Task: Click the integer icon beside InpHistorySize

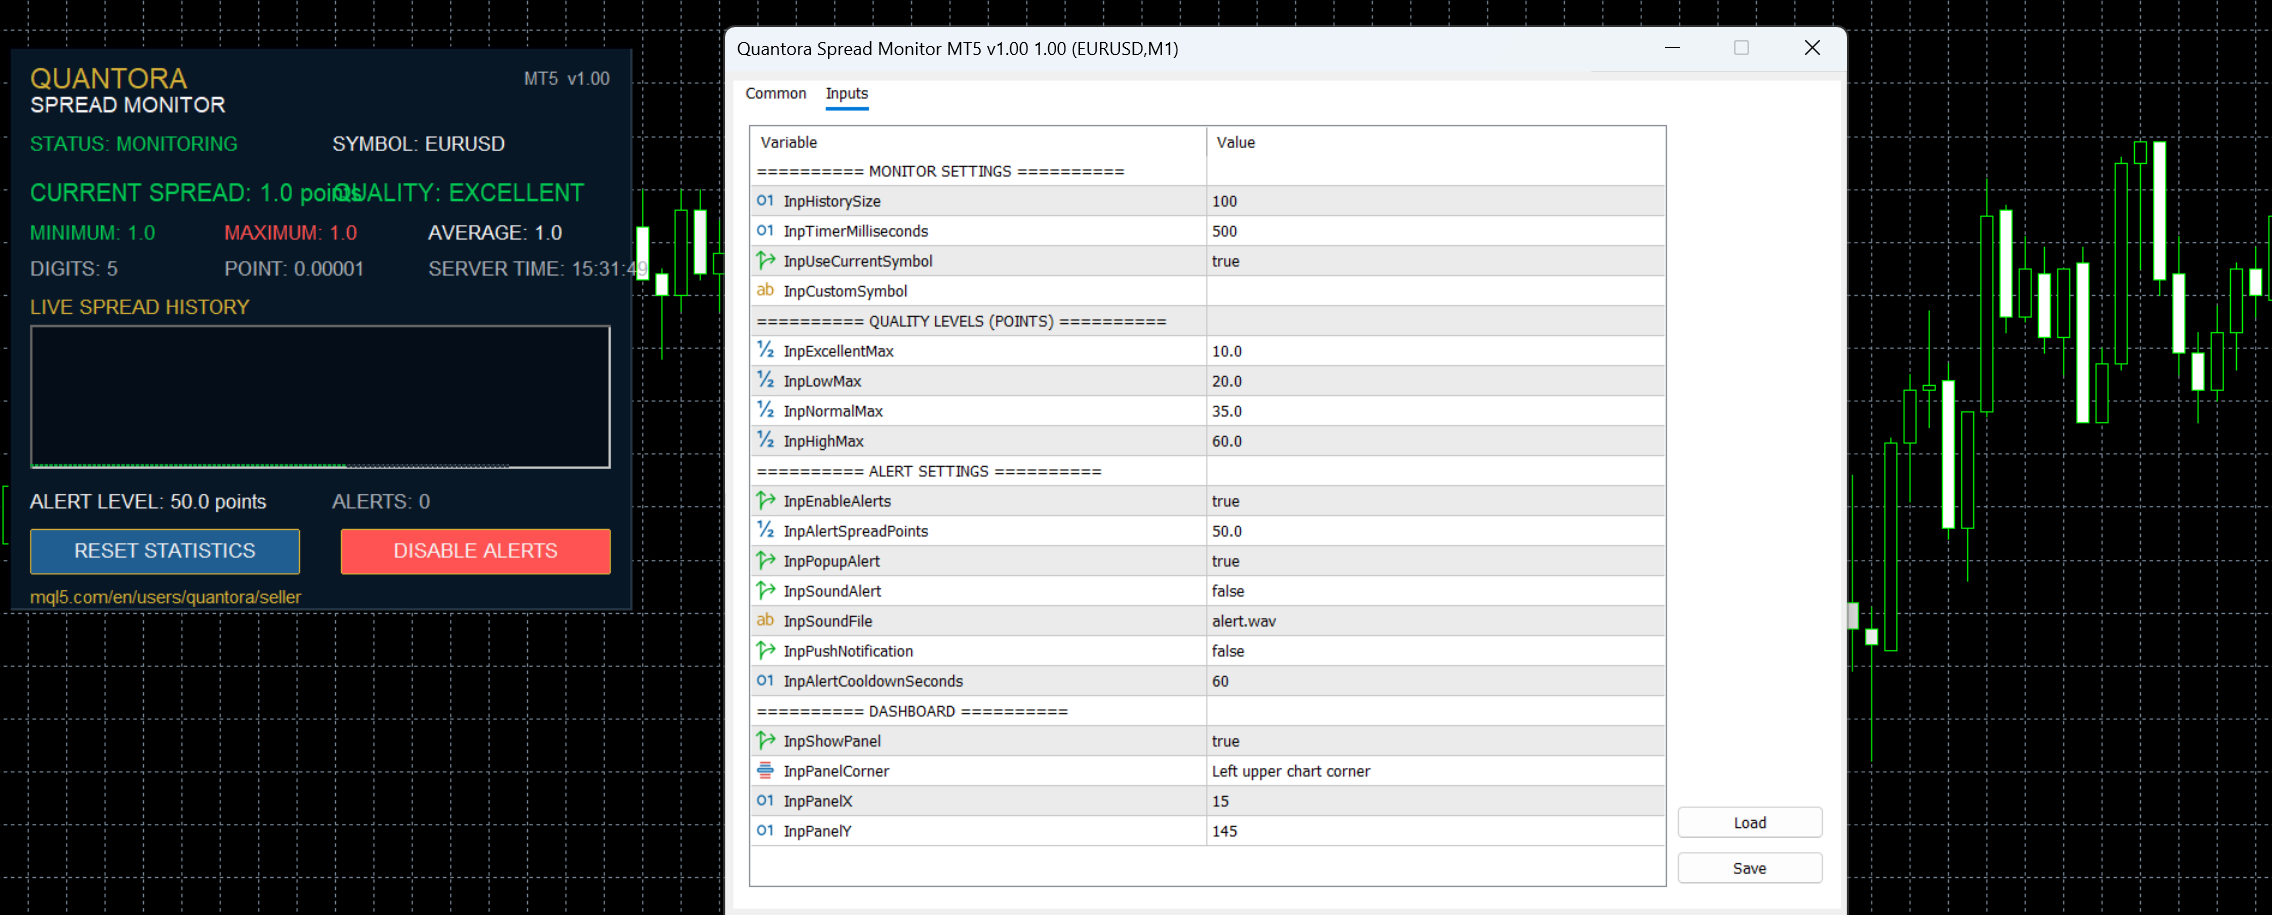Action: 765,201
